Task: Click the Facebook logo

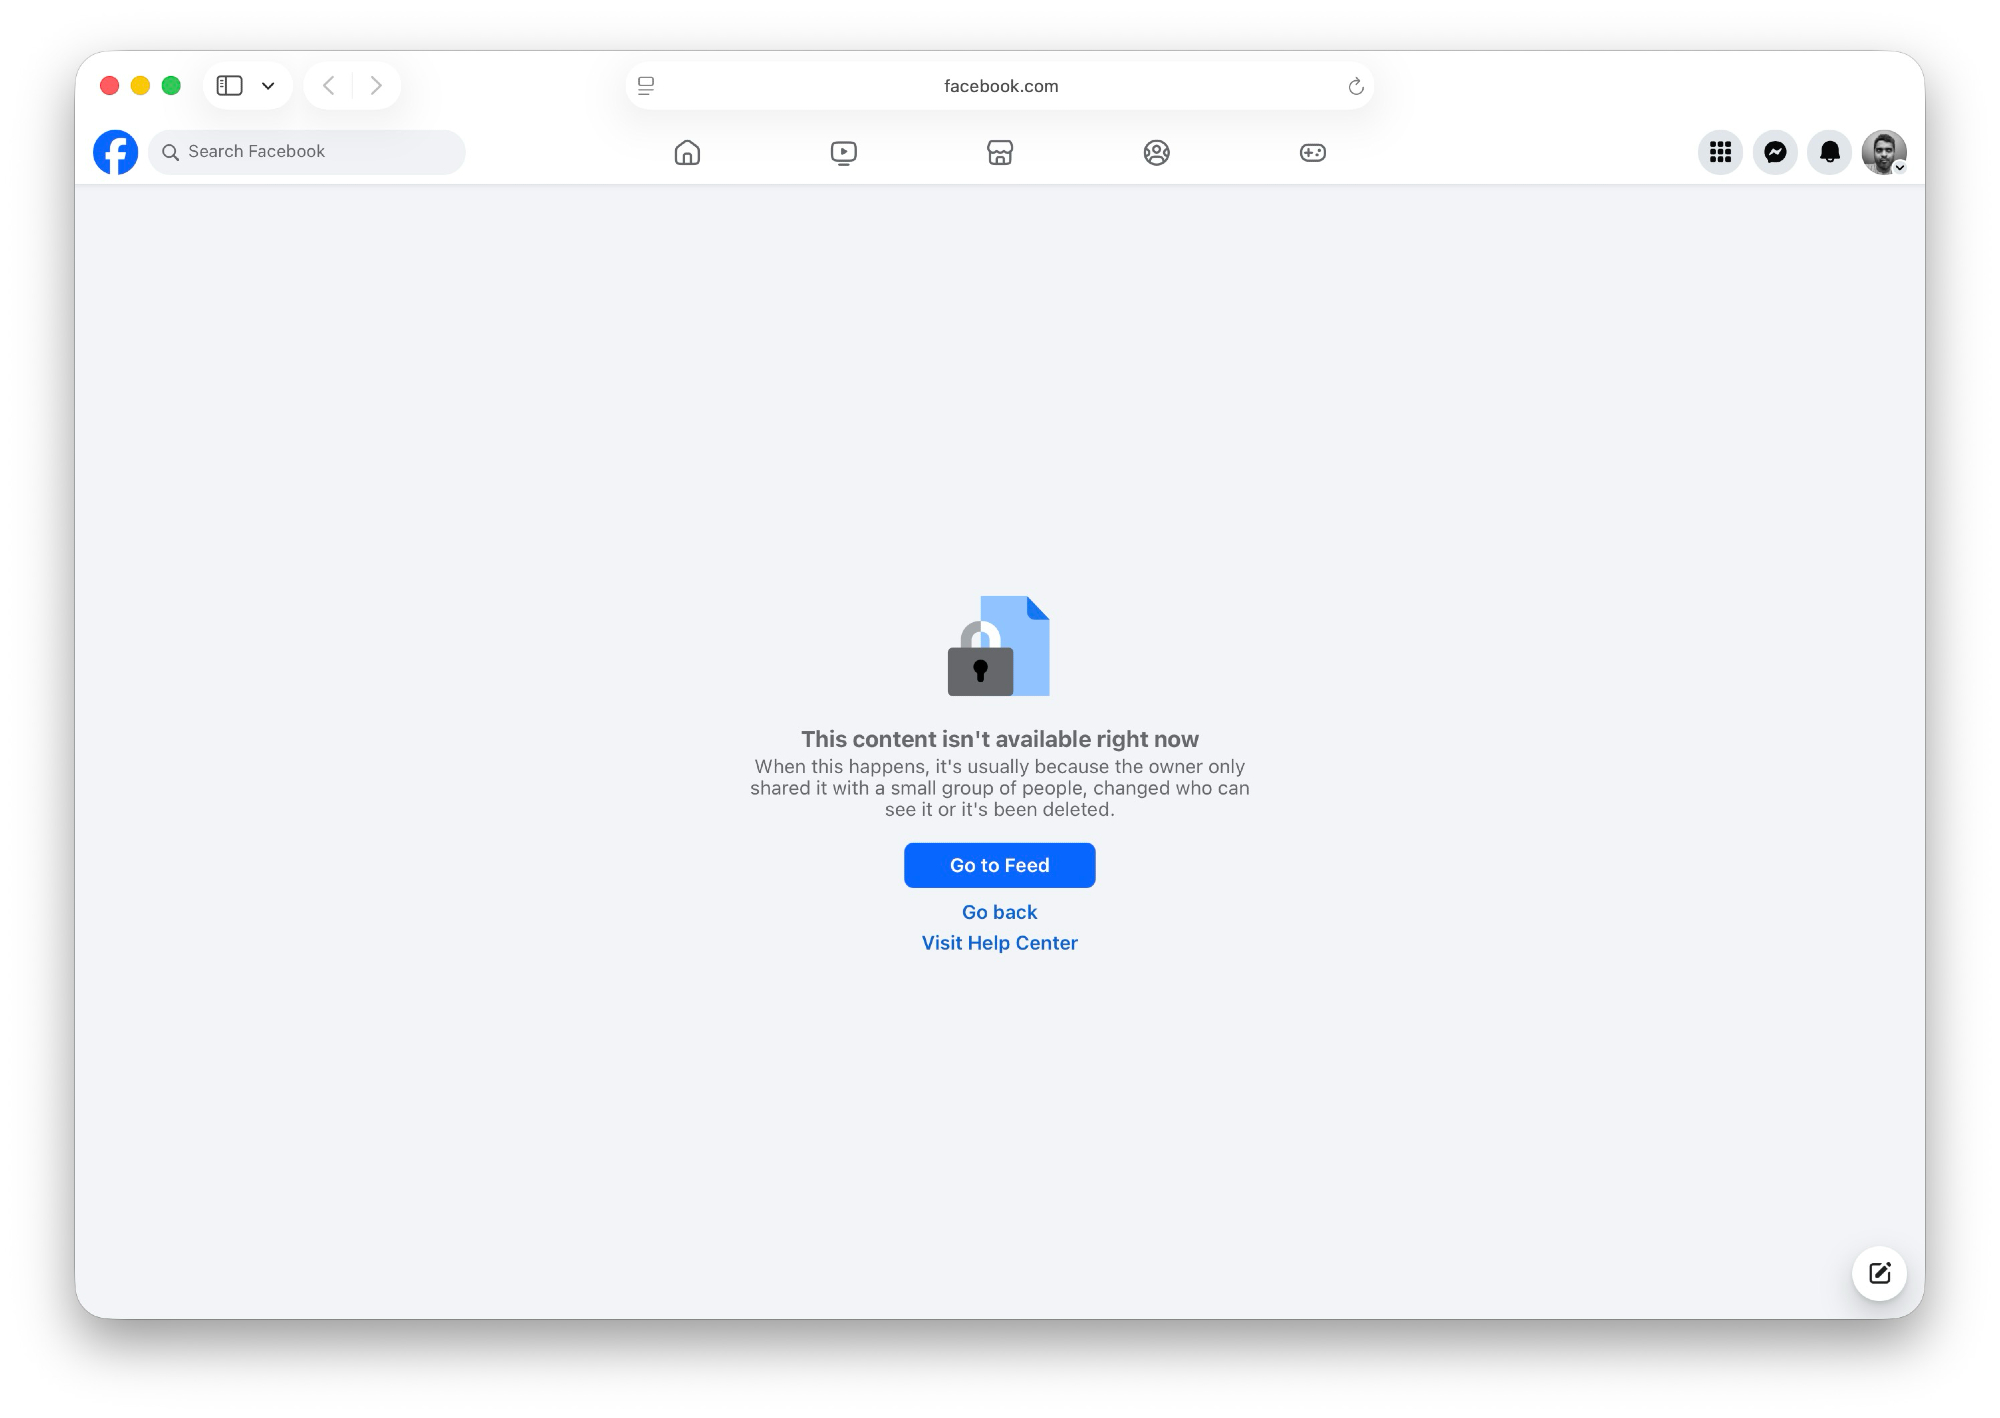Action: pyautogui.click(x=116, y=152)
